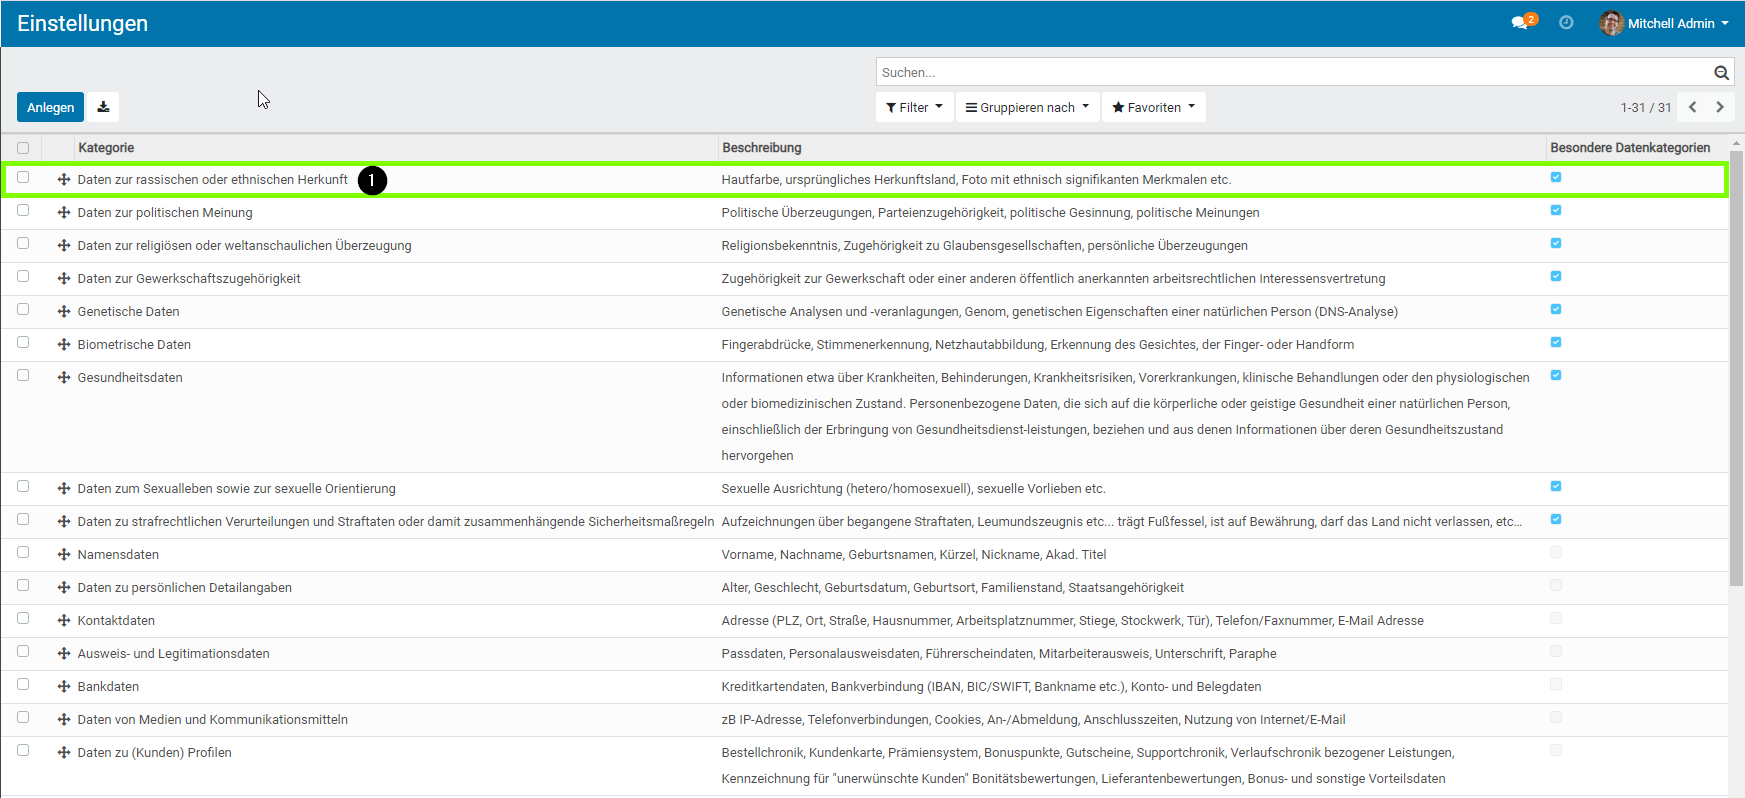Click the Anlegen button

pyautogui.click(x=50, y=107)
